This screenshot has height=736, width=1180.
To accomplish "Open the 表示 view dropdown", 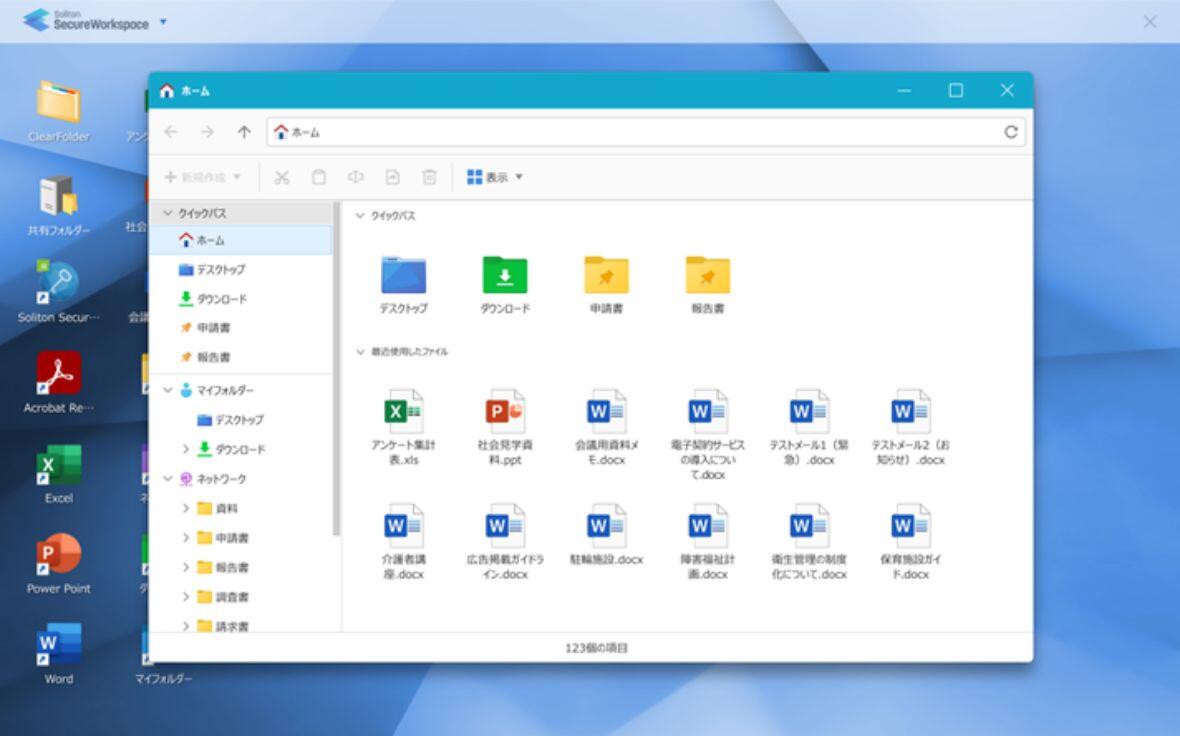I will pos(494,178).
